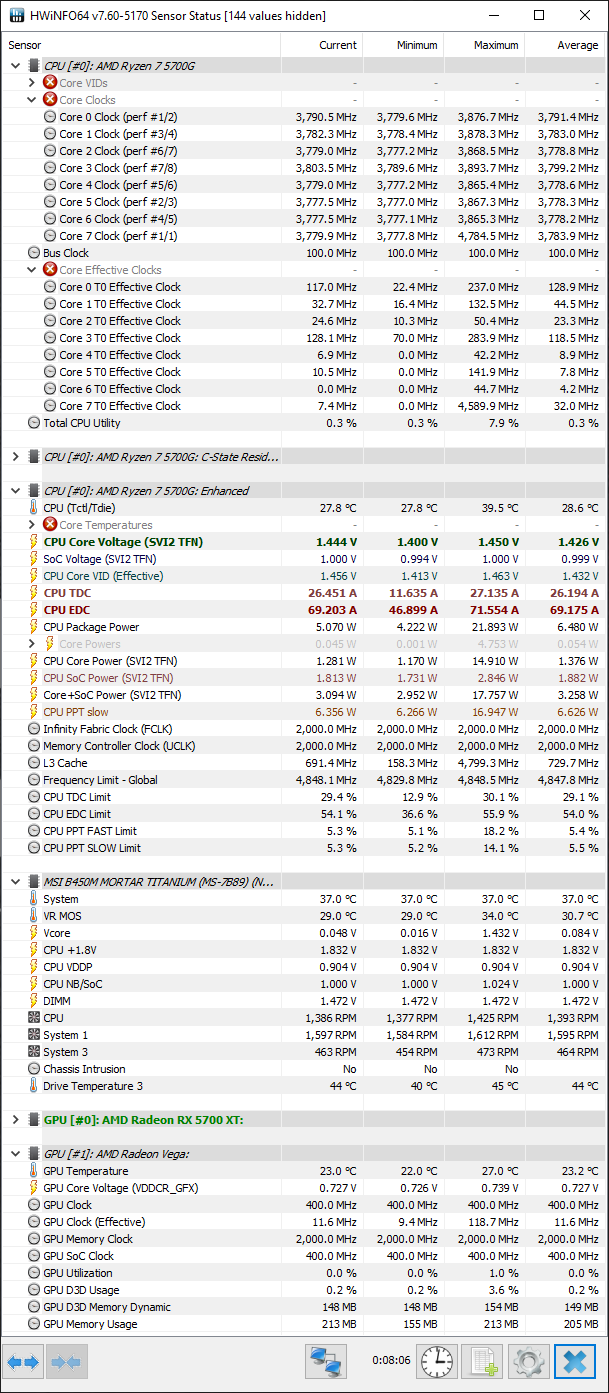Collapse the MSI B450M MORTAR TITANIUM section

click(x=16, y=882)
